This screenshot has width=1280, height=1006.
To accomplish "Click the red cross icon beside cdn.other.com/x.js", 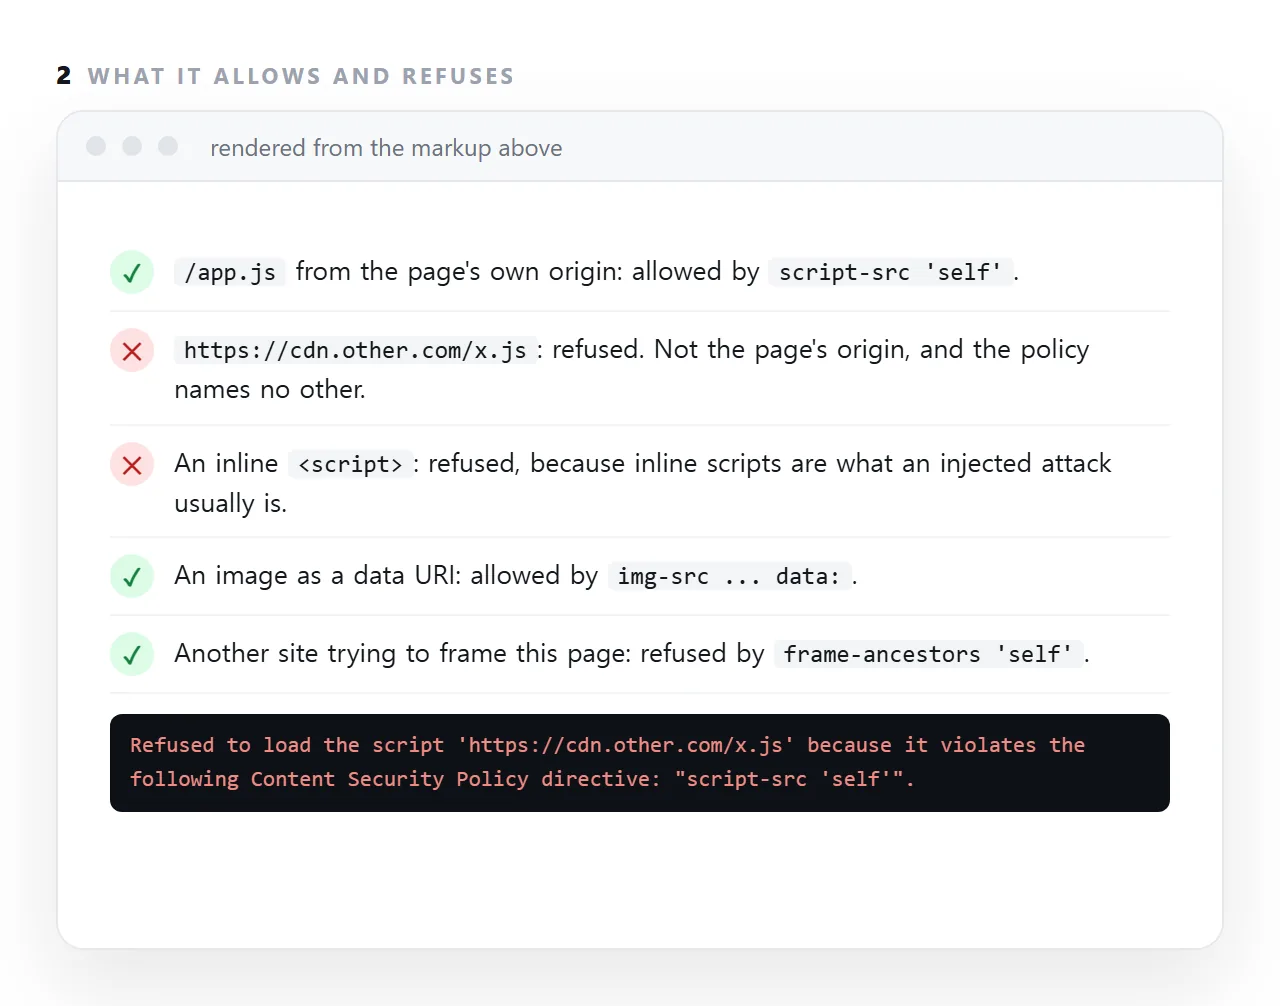I will (x=131, y=350).
